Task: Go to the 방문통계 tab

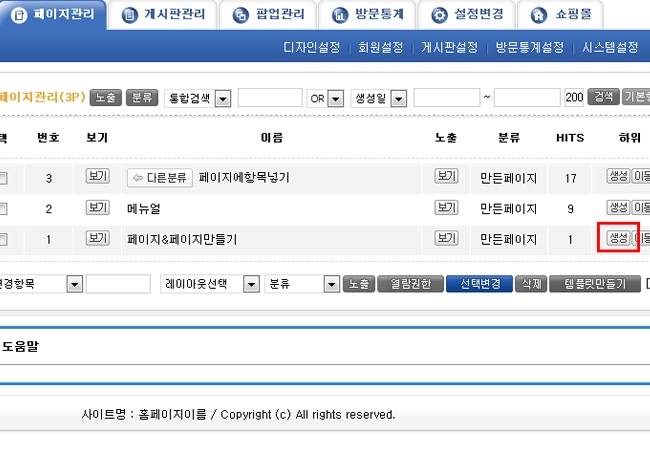Action: [x=367, y=15]
